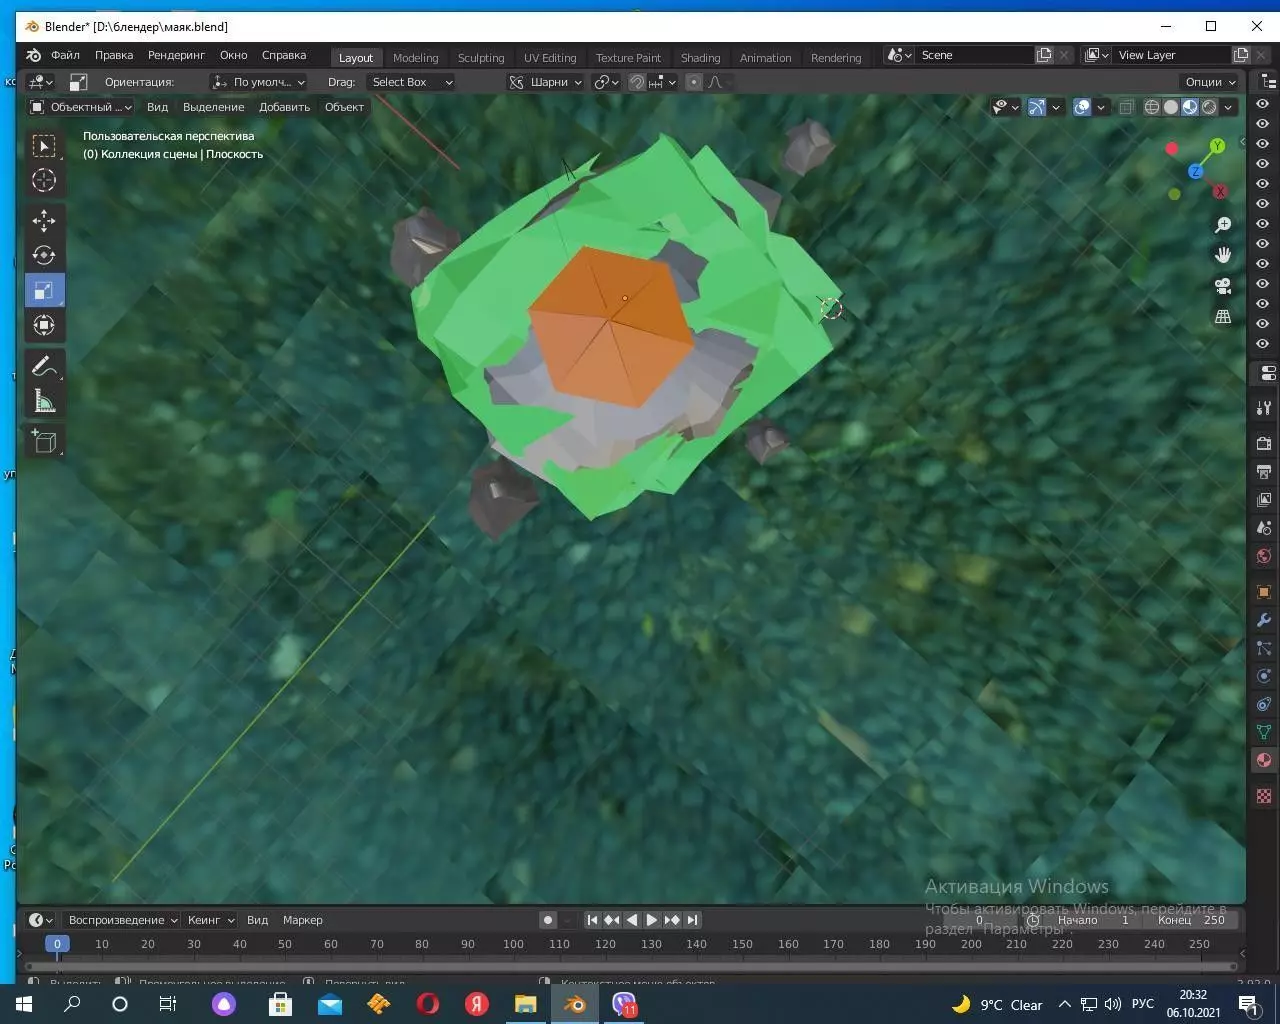Toggle viewport overlays display

point(1082,107)
